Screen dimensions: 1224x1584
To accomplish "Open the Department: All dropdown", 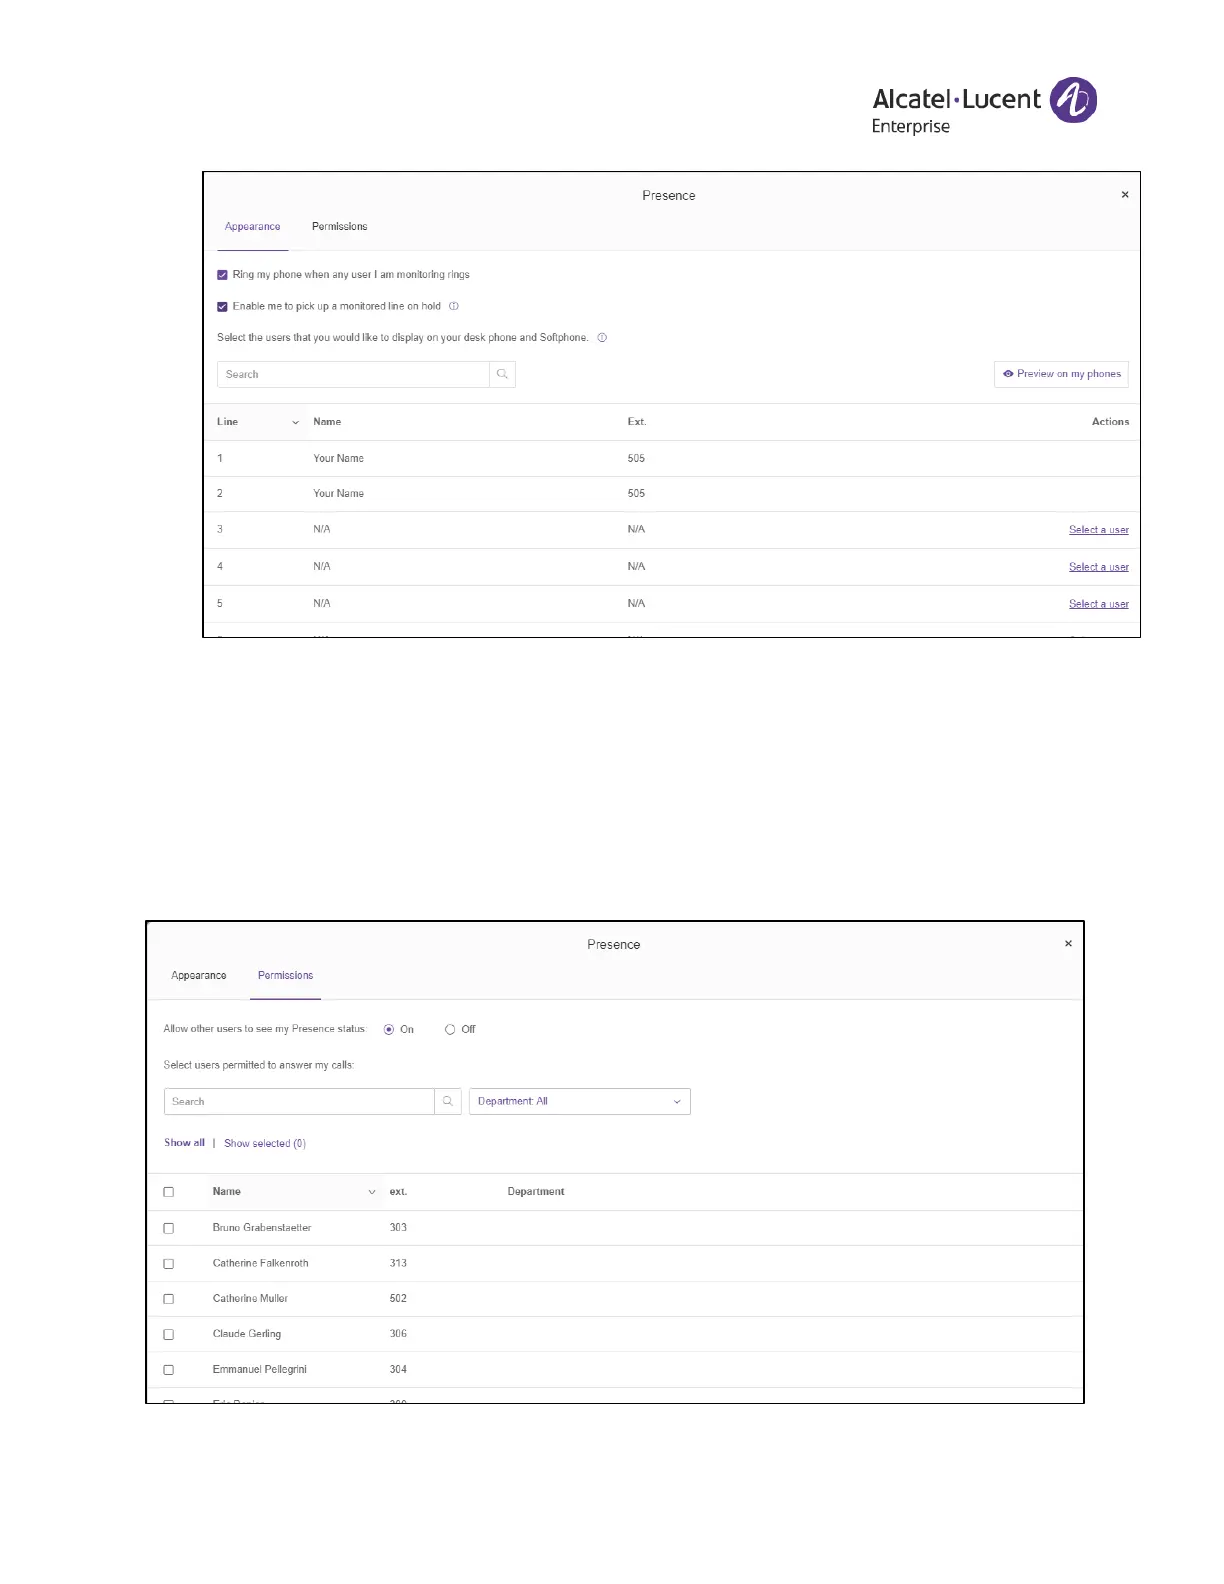I will coord(579,1101).
